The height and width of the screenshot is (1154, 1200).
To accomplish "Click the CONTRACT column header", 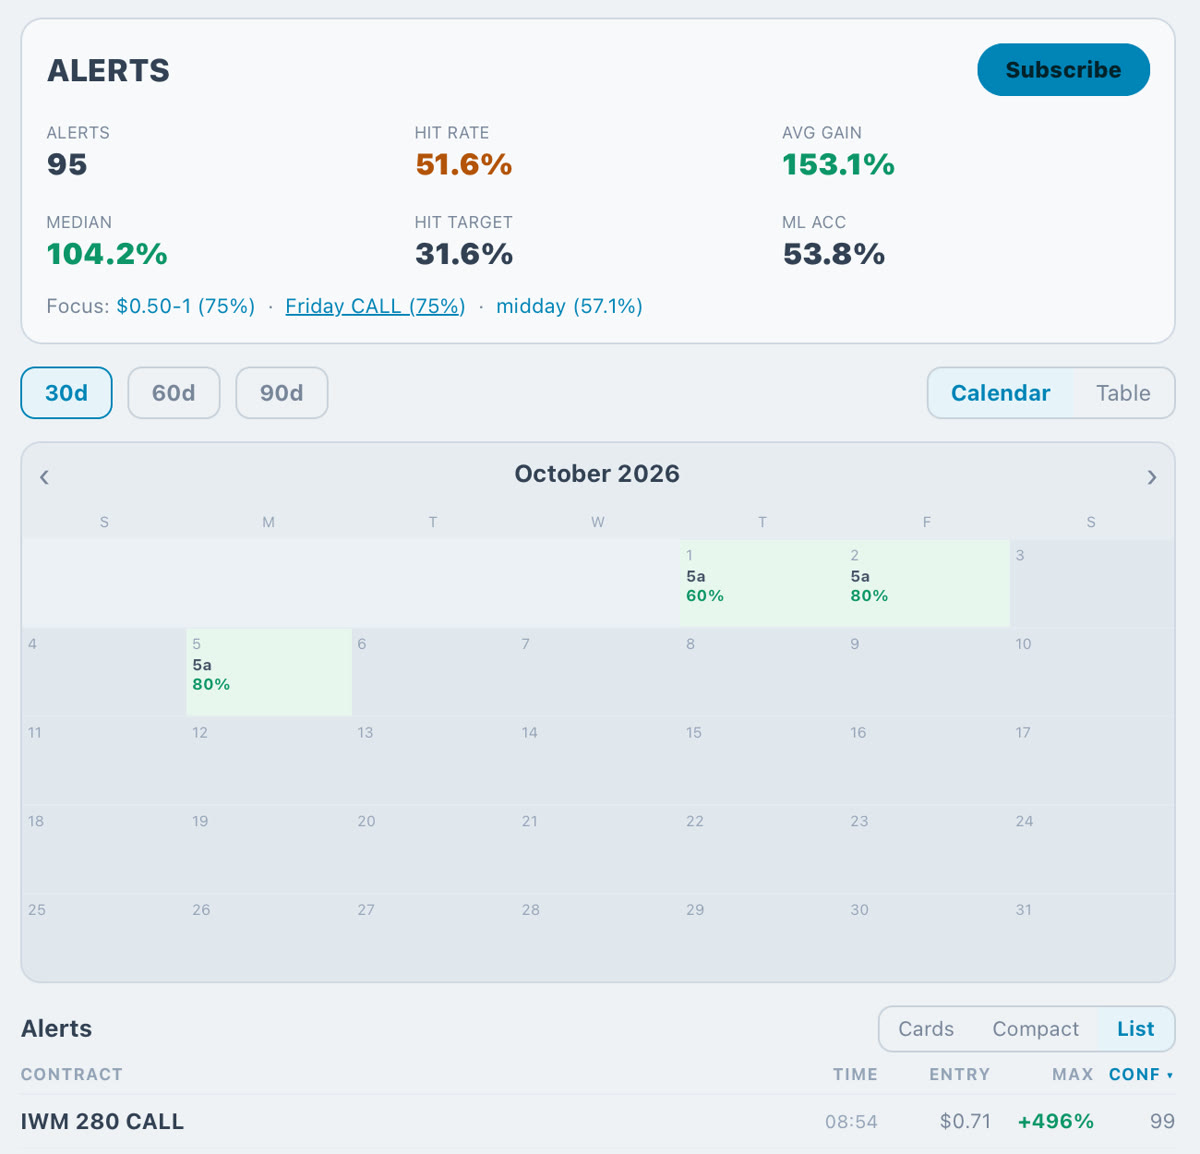I will tap(72, 1074).
